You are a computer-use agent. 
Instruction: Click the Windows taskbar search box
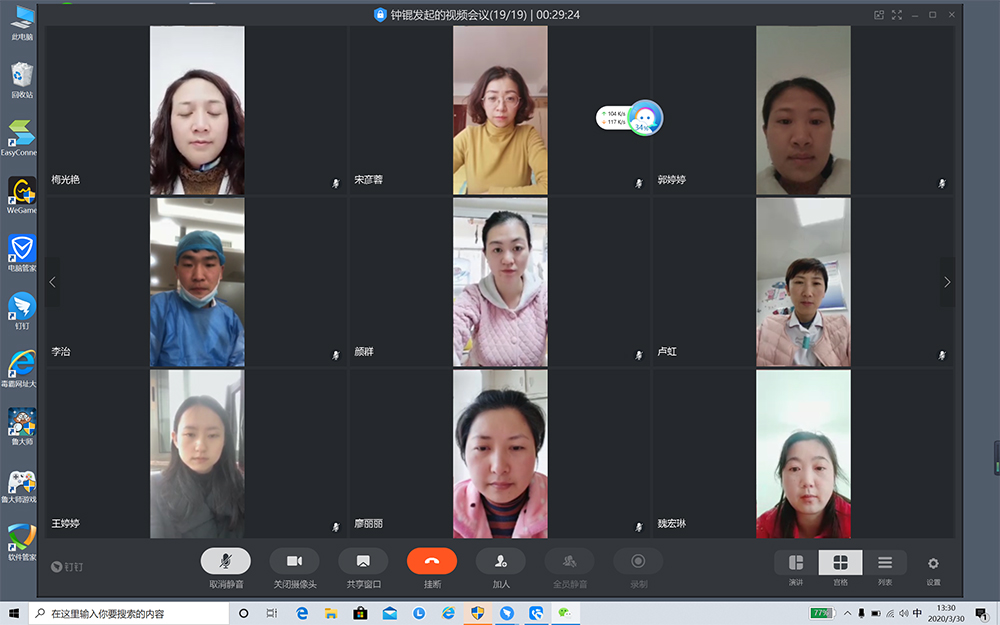tap(130, 613)
